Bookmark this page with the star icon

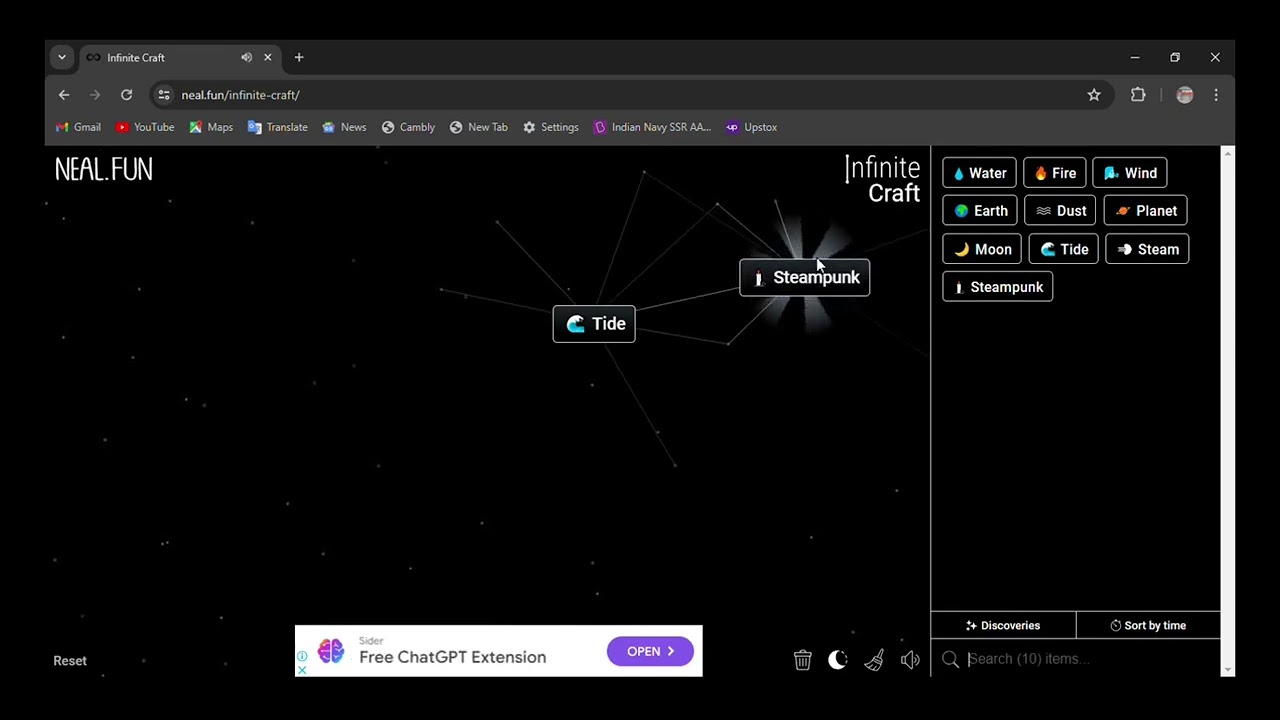click(1094, 95)
